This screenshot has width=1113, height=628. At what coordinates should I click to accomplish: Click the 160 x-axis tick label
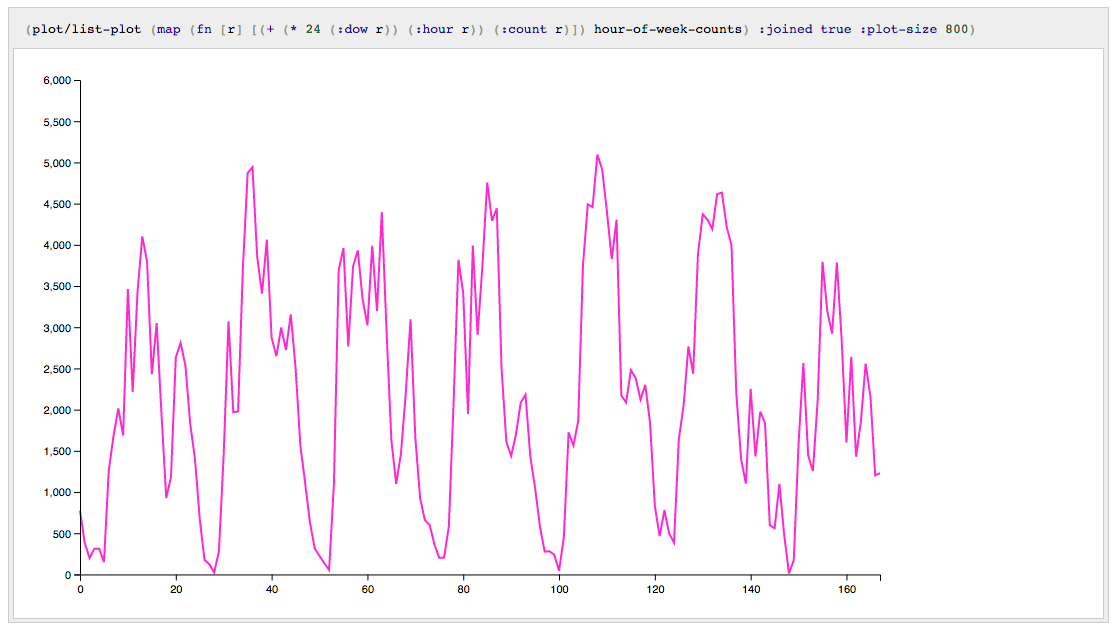tap(847, 589)
